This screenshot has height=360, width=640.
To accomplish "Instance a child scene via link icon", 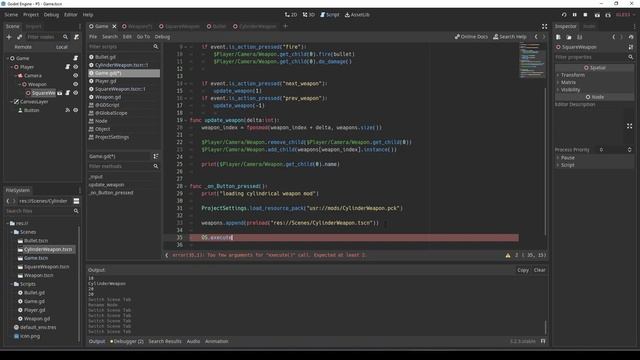I will click(x=19, y=37).
